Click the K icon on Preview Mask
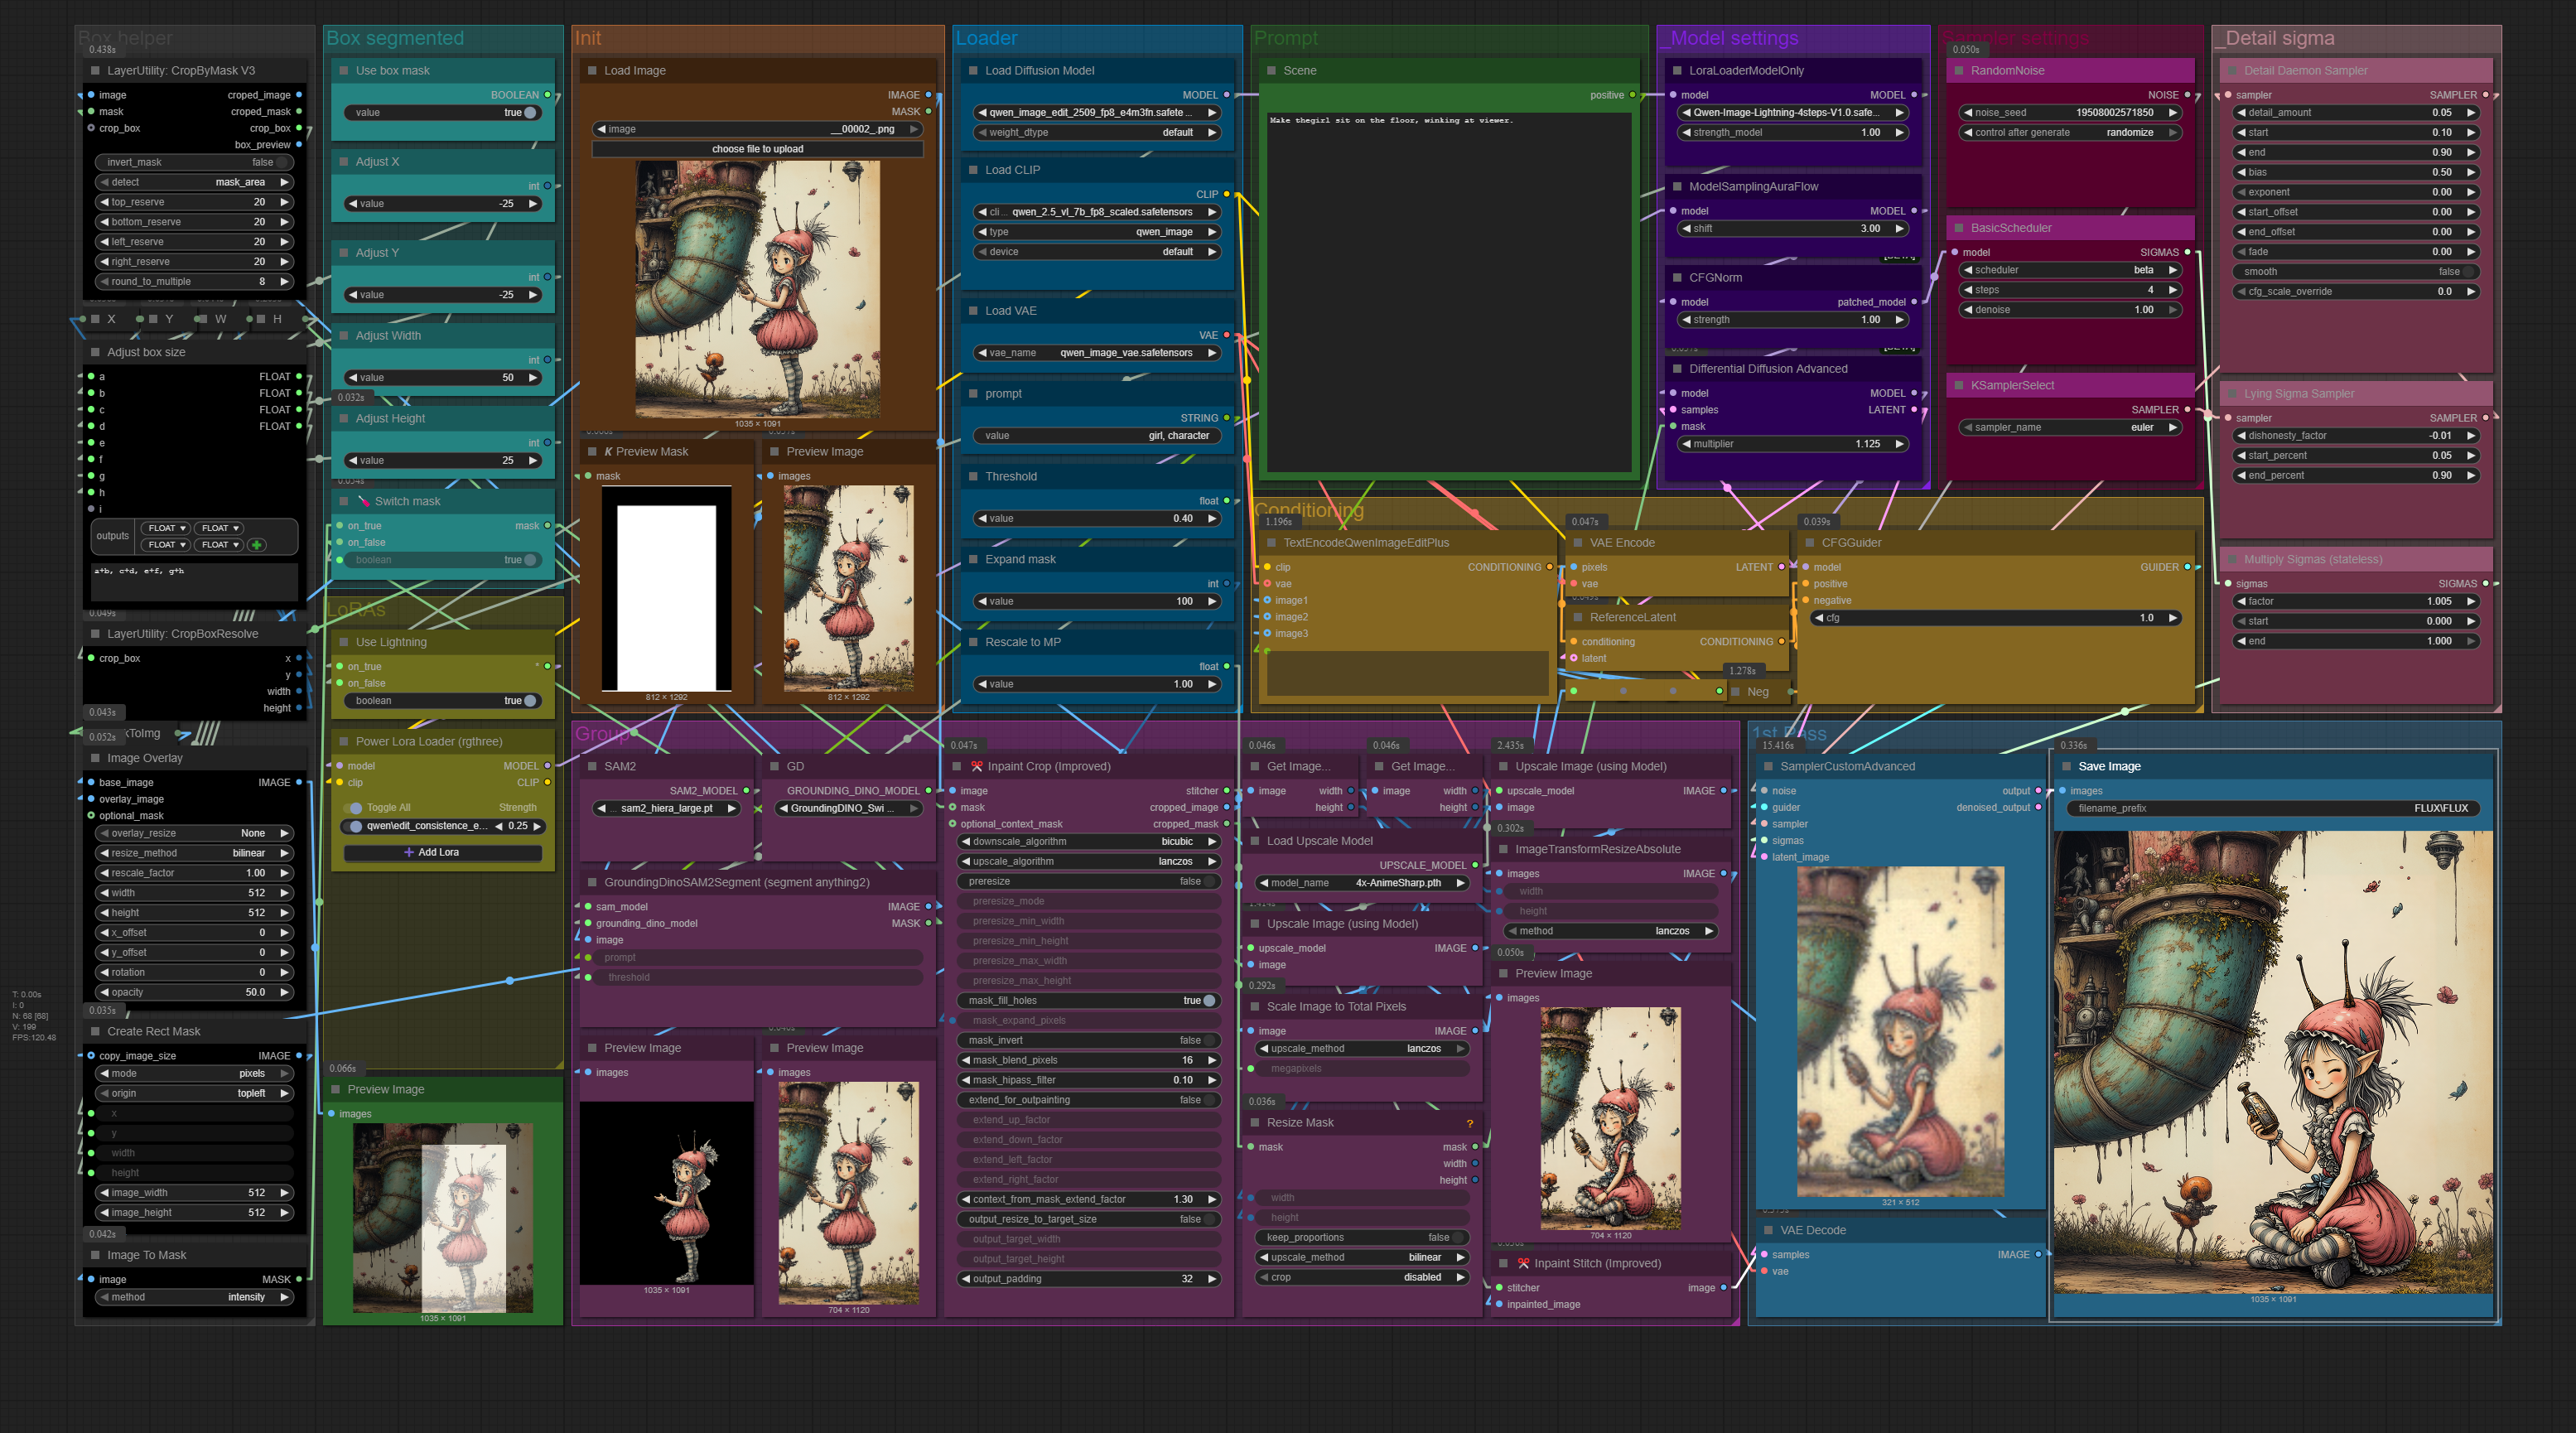 tap(608, 452)
